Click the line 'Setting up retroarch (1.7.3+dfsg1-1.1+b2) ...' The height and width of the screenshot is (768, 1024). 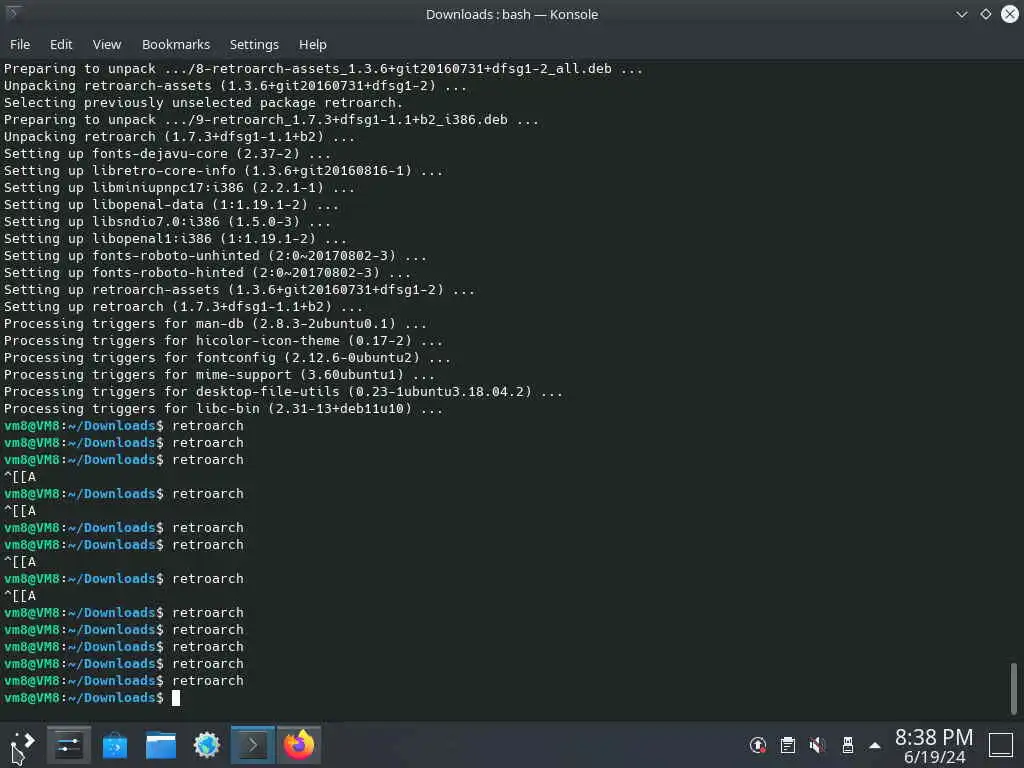pyautogui.click(x=184, y=306)
